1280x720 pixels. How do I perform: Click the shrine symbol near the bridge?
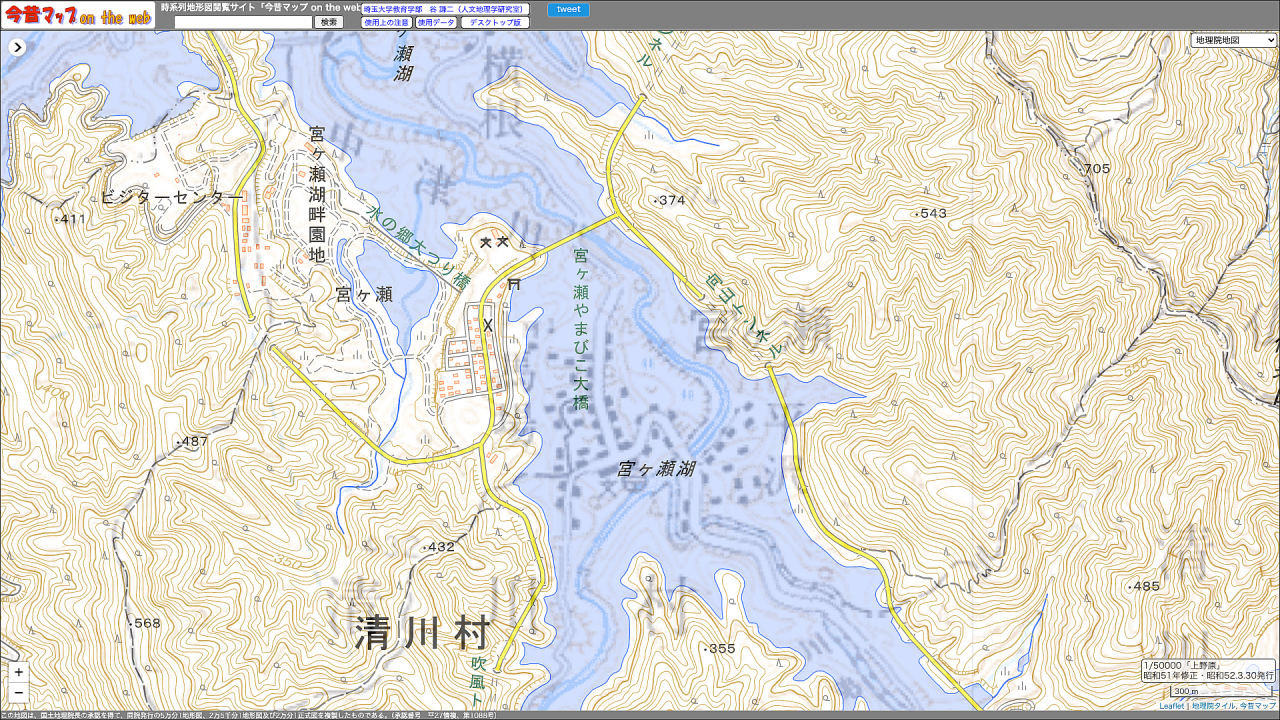click(x=515, y=284)
